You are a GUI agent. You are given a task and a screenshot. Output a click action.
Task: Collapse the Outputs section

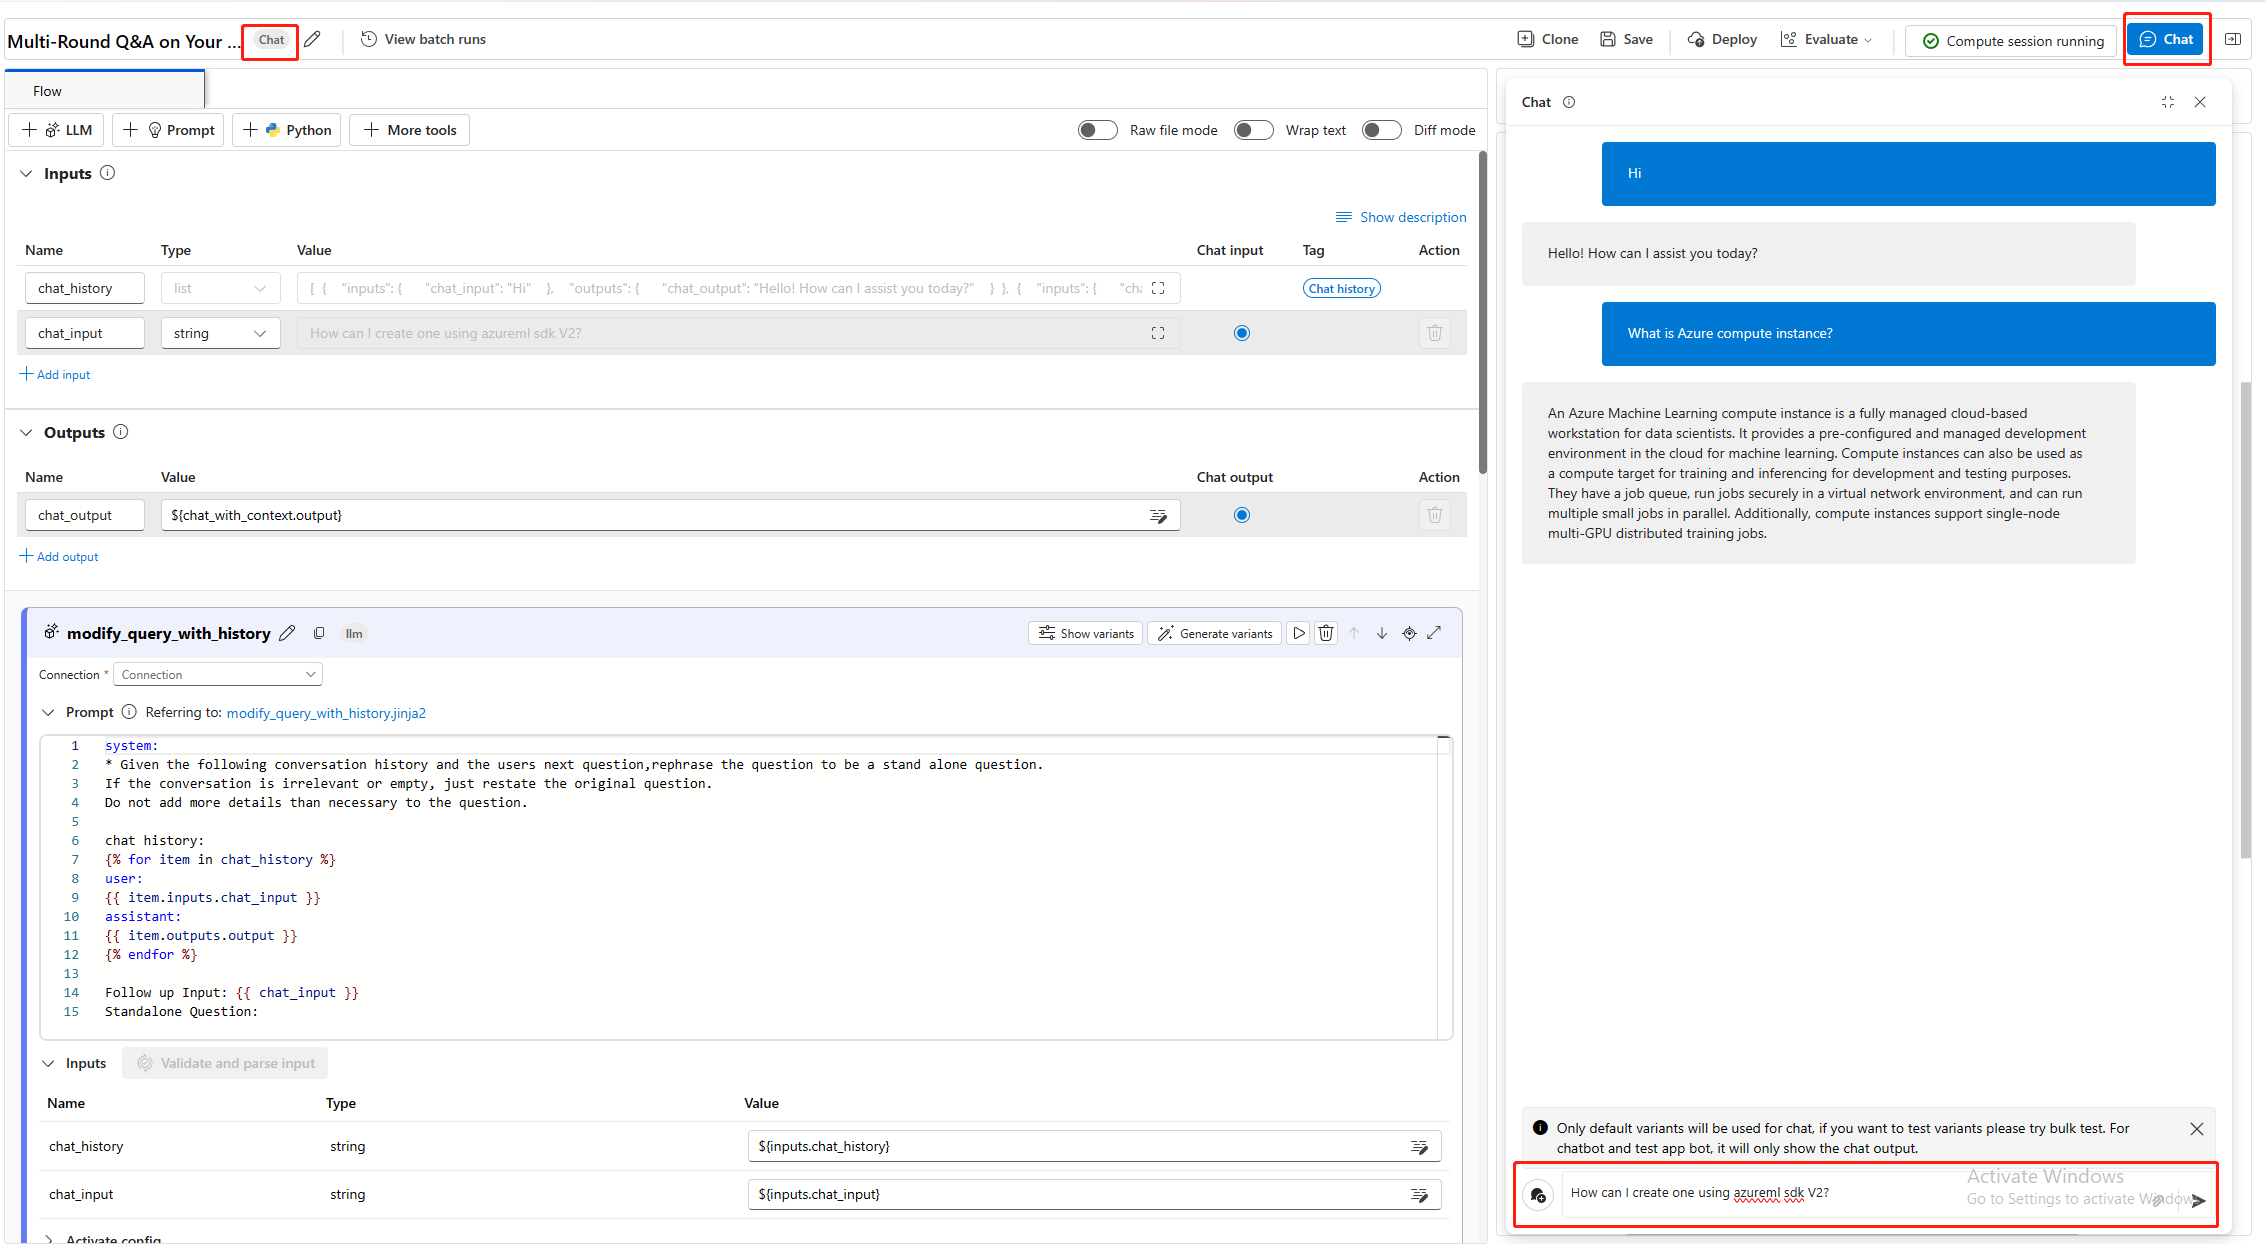pos(27,433)
